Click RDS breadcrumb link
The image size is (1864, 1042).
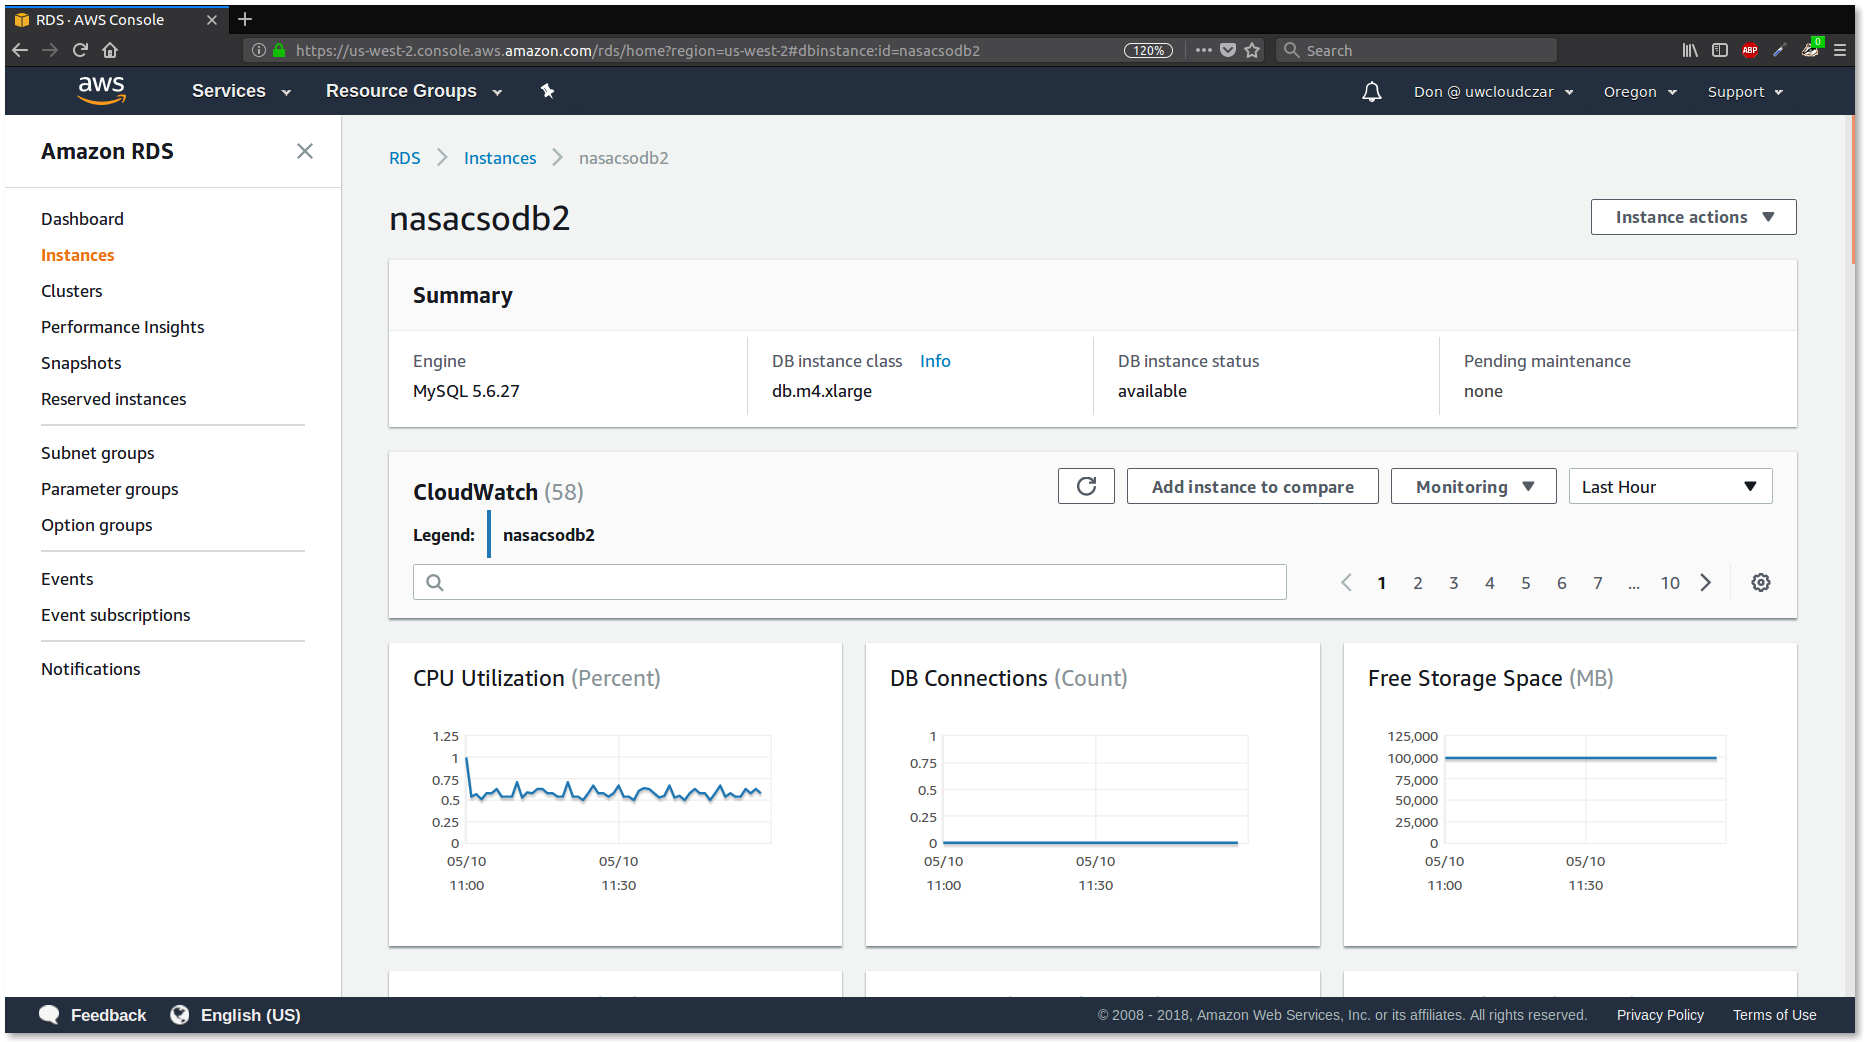[404, 158]
